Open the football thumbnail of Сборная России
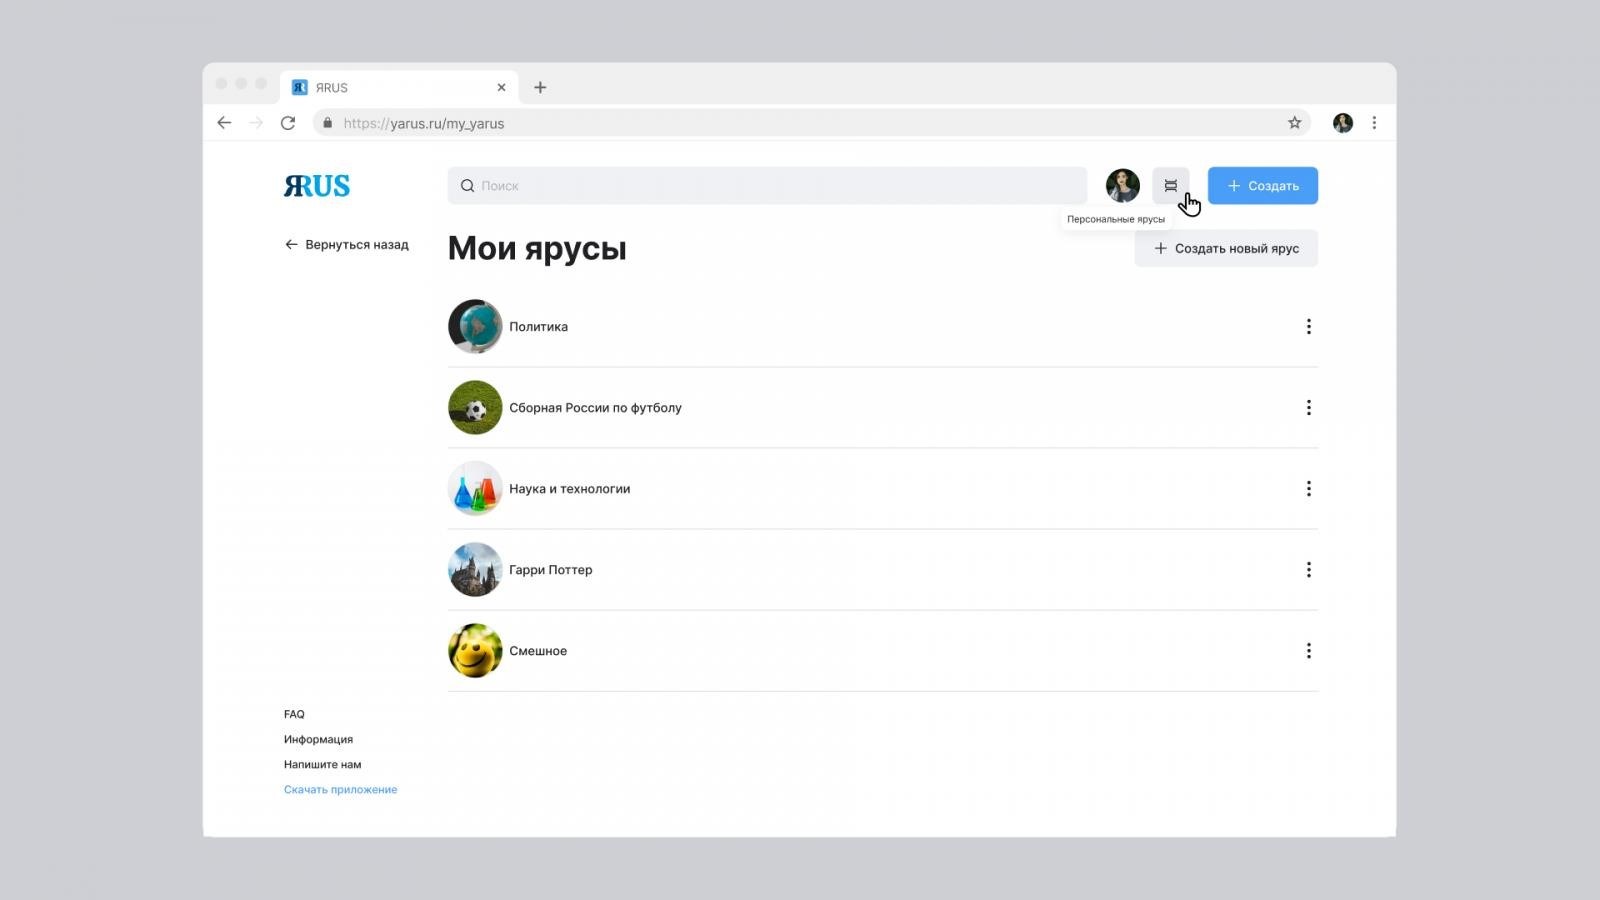 pos(475,407)
